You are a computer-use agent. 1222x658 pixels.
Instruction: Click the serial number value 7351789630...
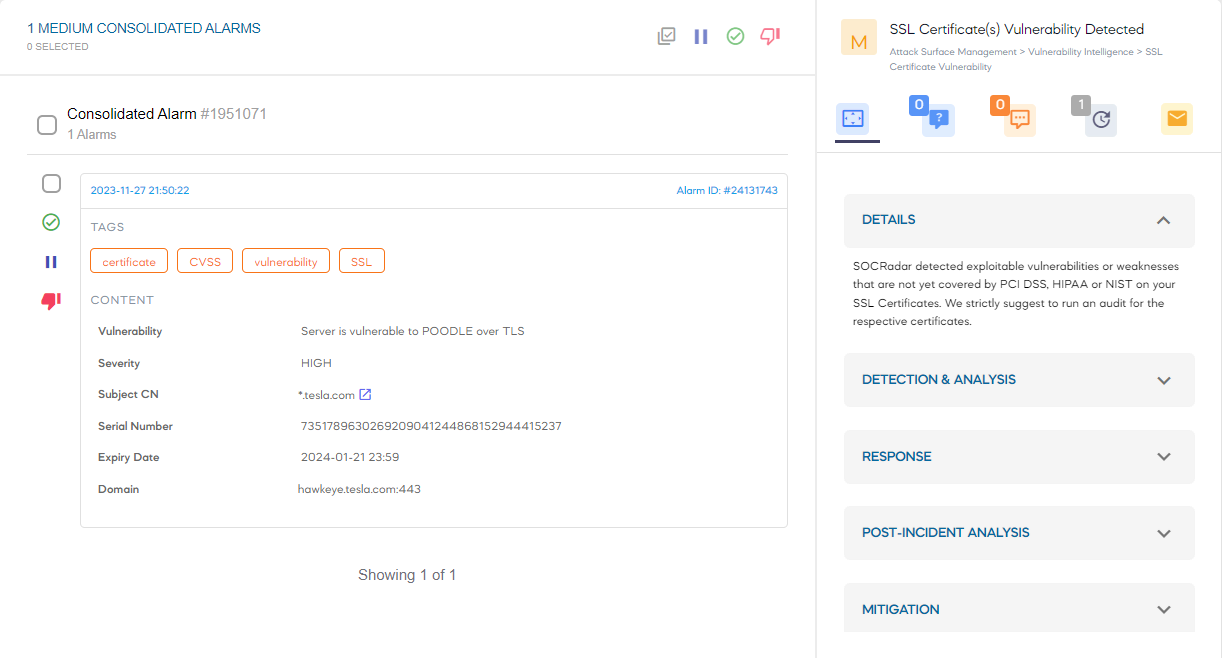(x=431, y=426)
